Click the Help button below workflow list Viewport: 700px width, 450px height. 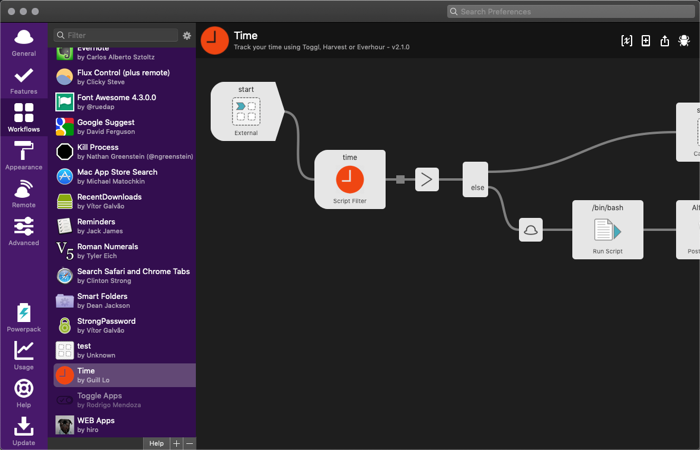[x=156, y=443]
